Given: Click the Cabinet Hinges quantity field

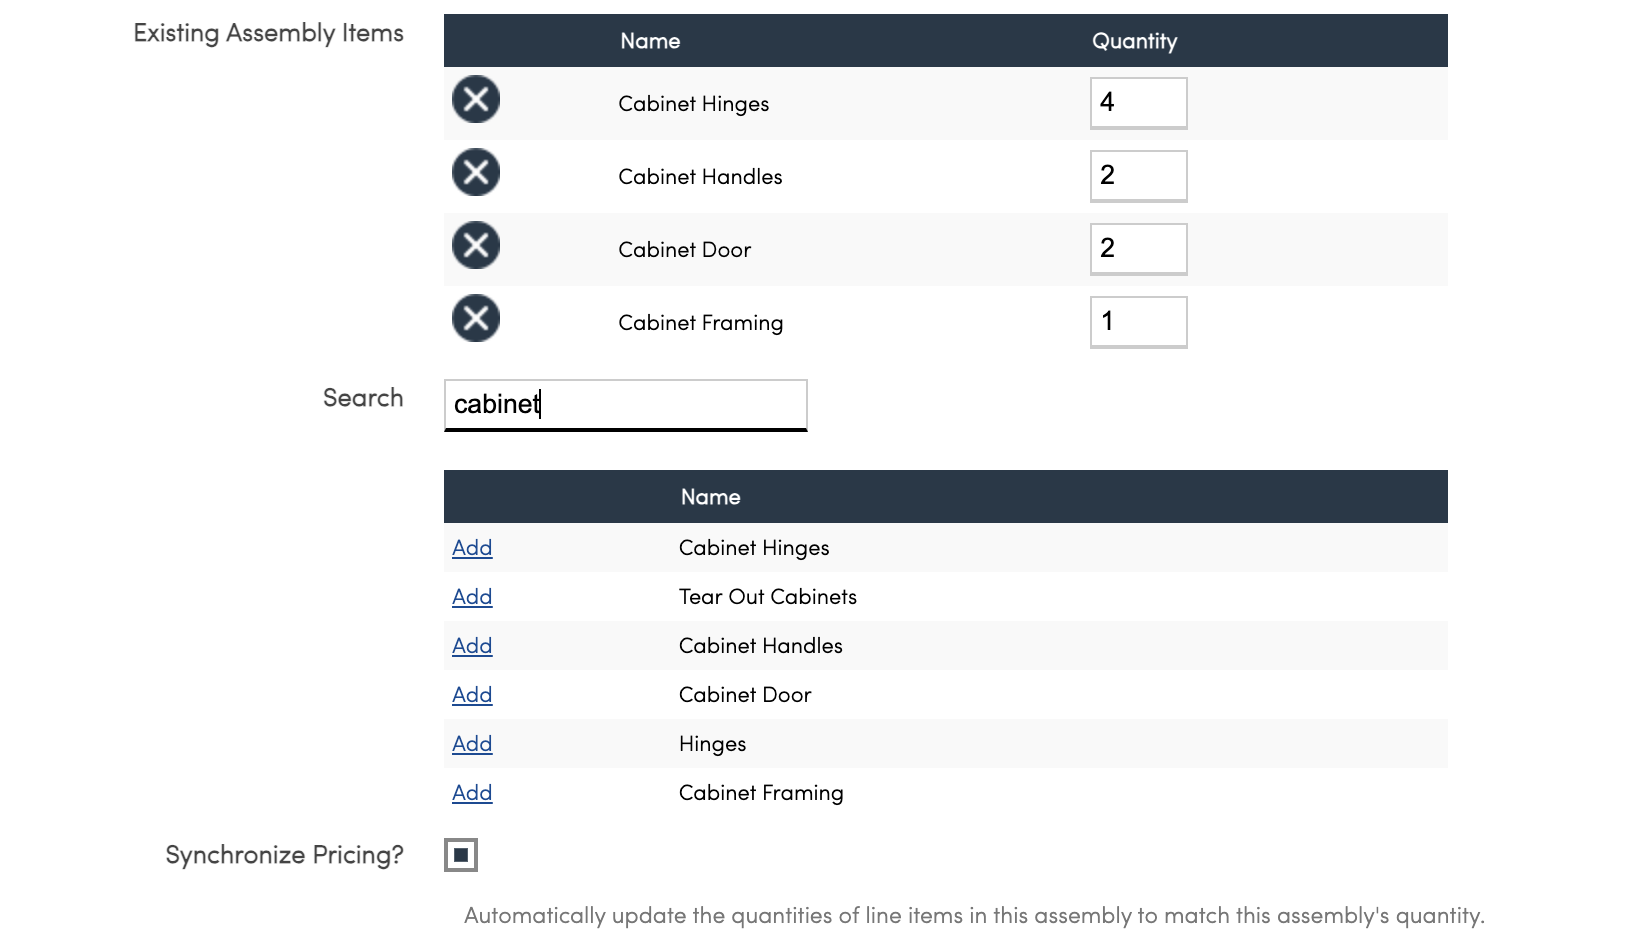Looking at the screenshot, I should 1138,103.
